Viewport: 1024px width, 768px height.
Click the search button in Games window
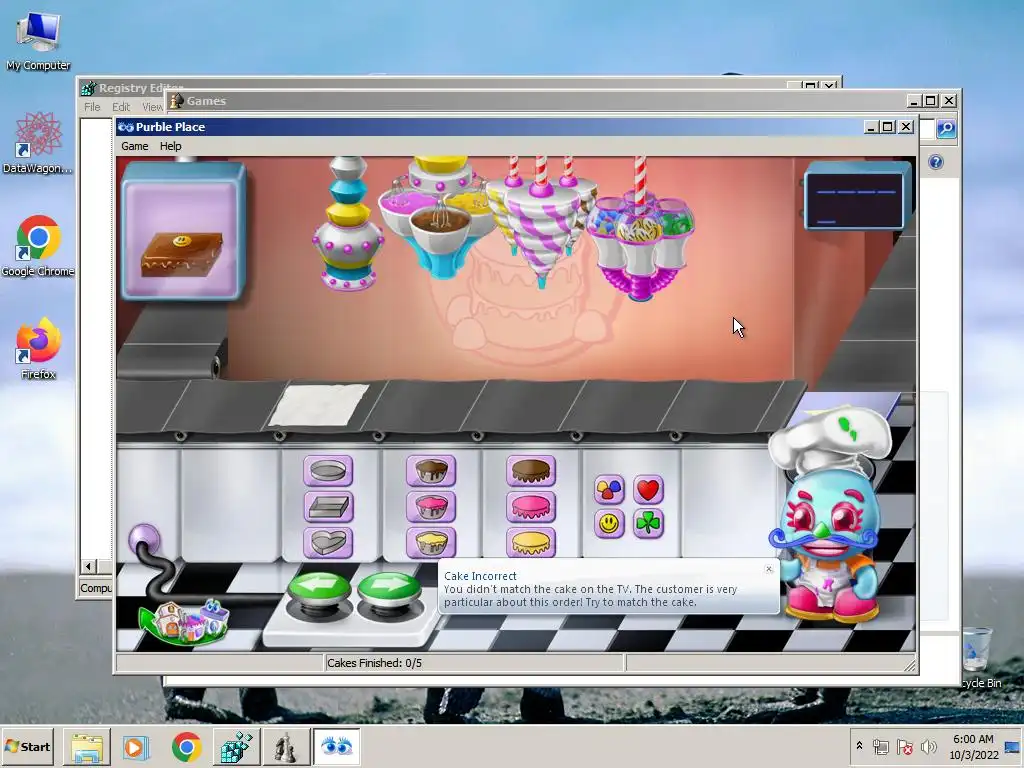tap(946, 129)
